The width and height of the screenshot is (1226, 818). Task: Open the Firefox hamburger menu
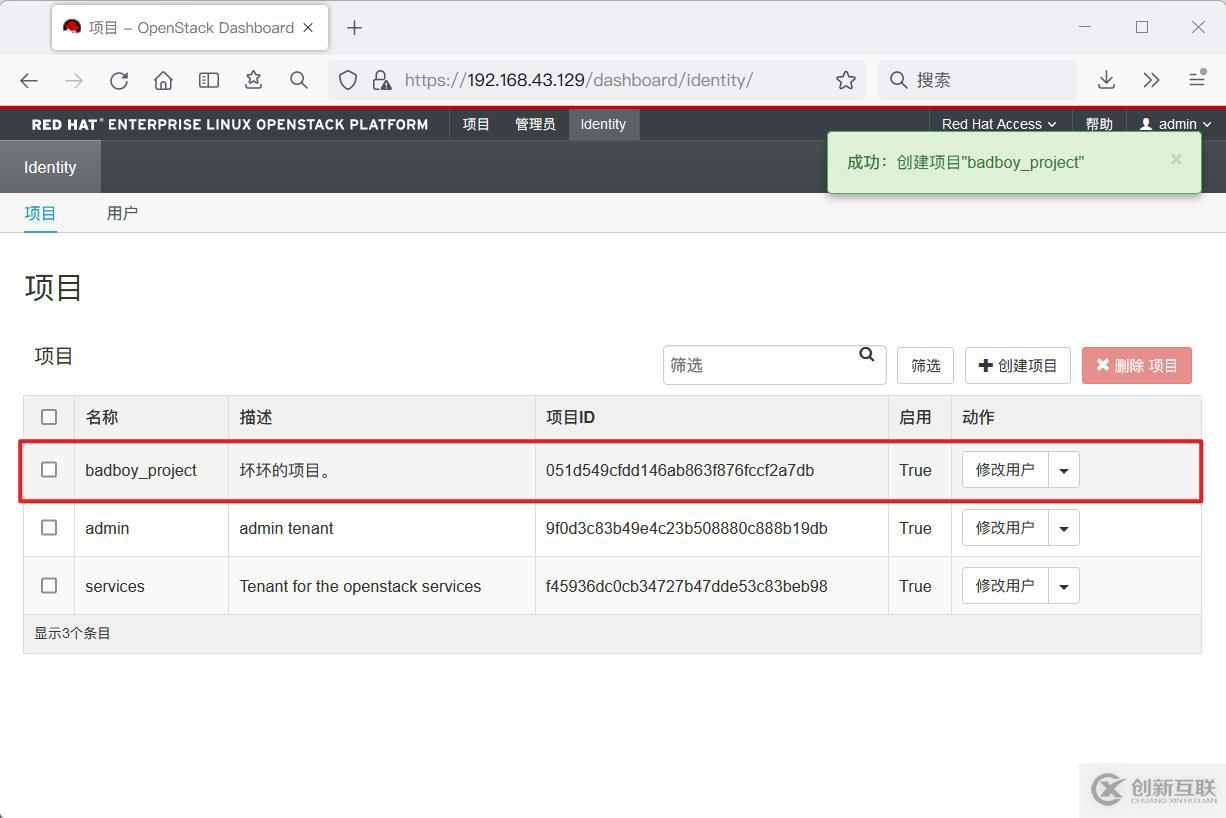(1196, 80)
